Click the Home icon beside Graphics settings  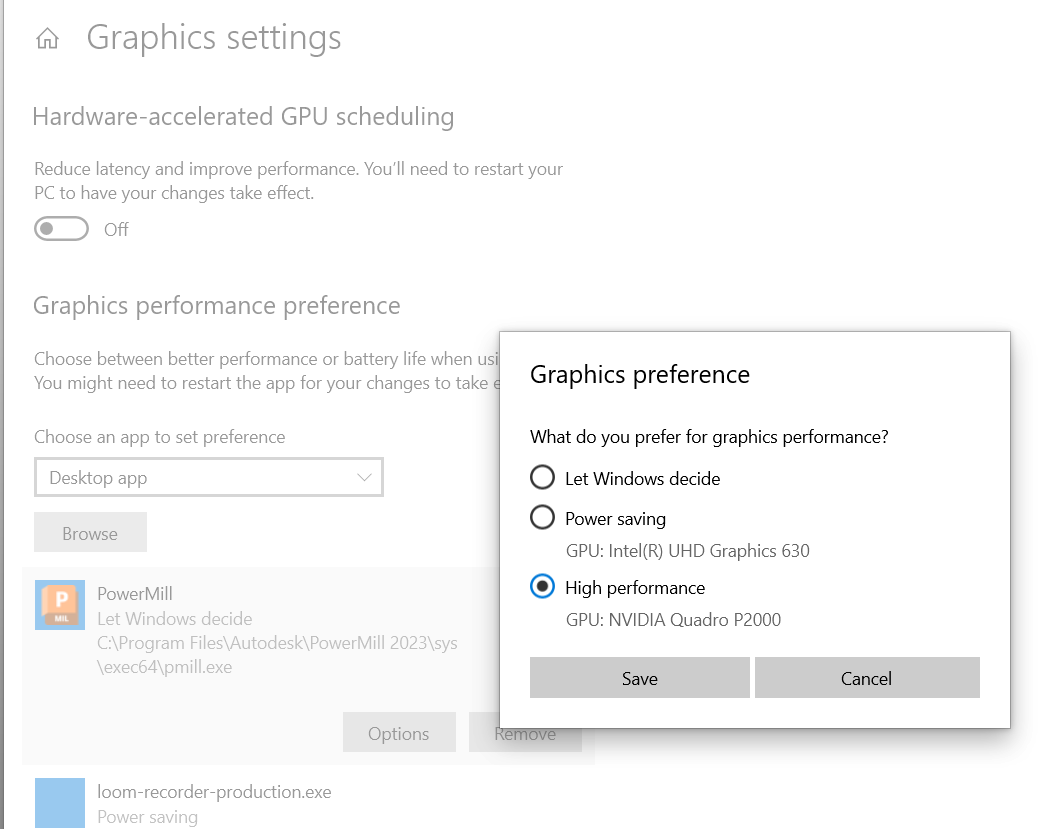pos(47,39)
